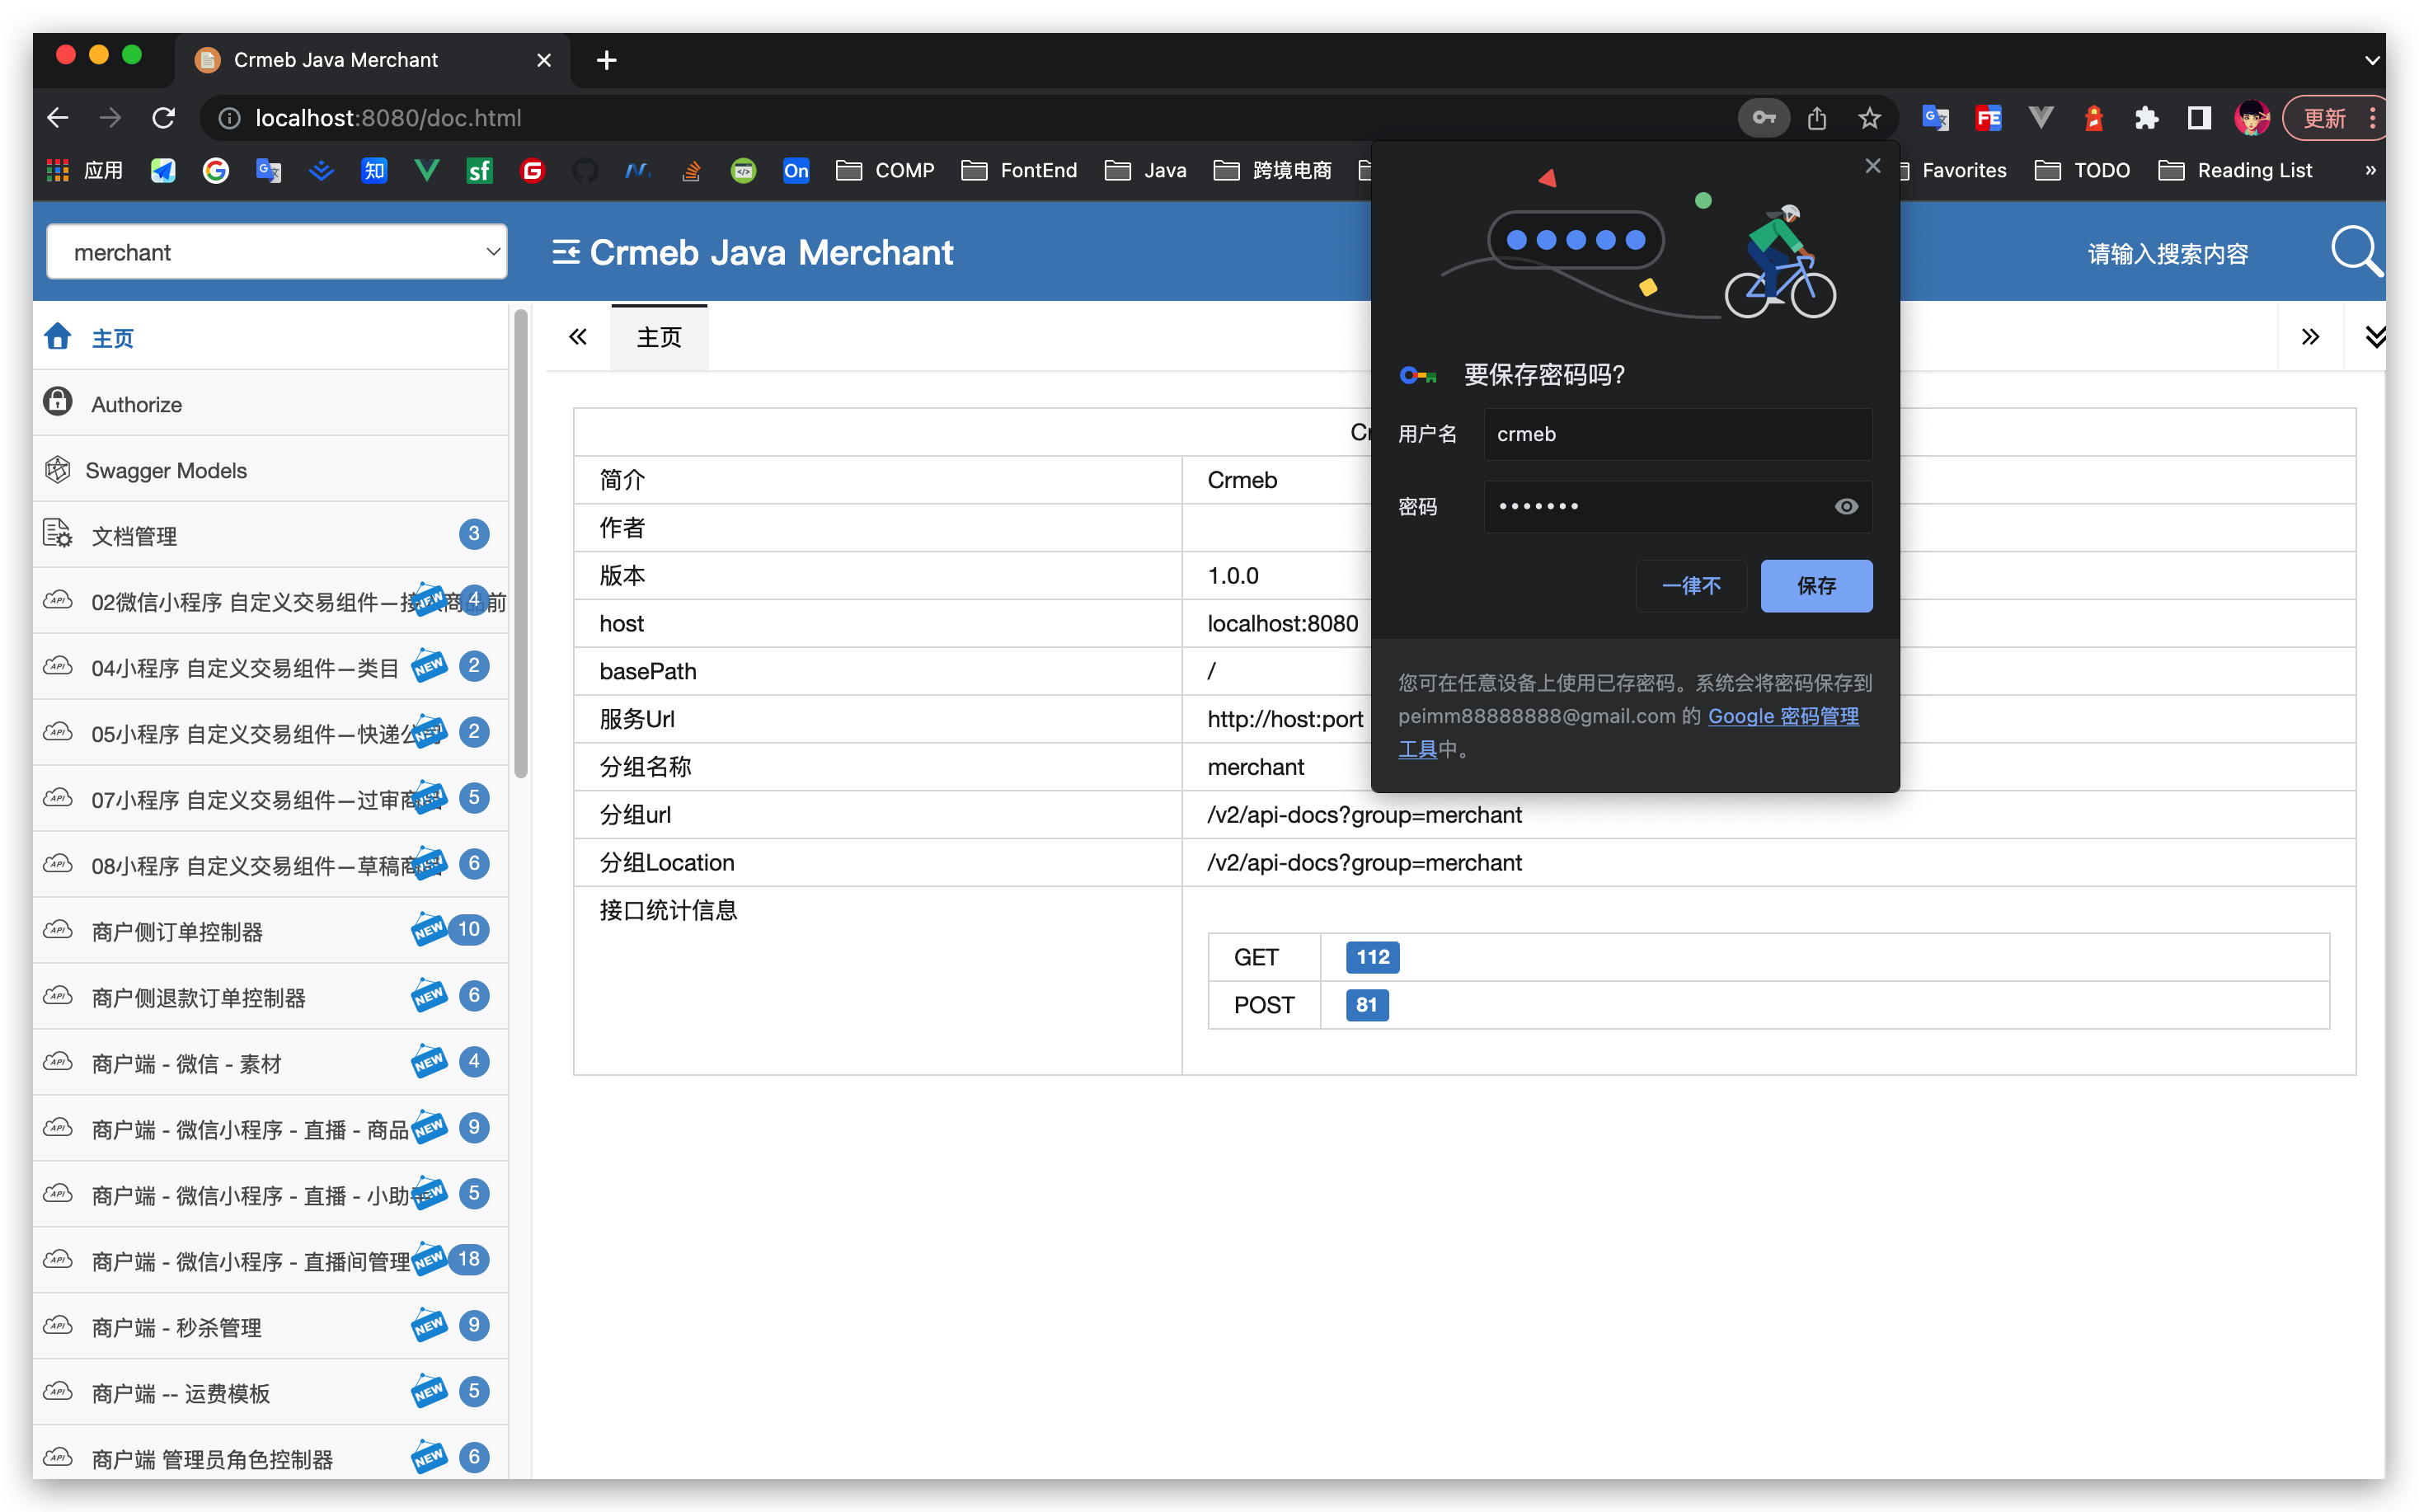The width and height of the screenshot is (2419, 1512).
Task: Collapse the sidebar using the double-left chevron
Action: coord(578,336)
